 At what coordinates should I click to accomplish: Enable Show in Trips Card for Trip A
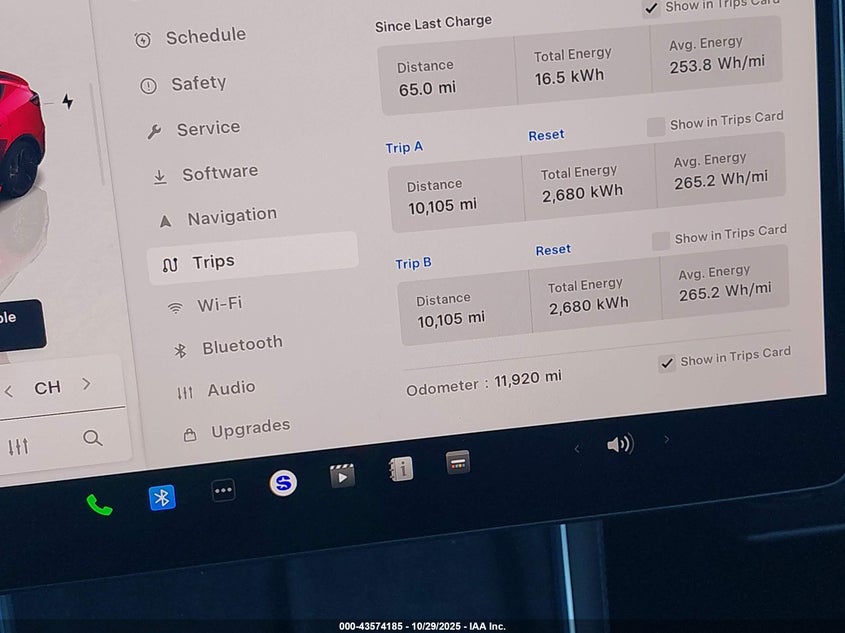coord(656,126)
